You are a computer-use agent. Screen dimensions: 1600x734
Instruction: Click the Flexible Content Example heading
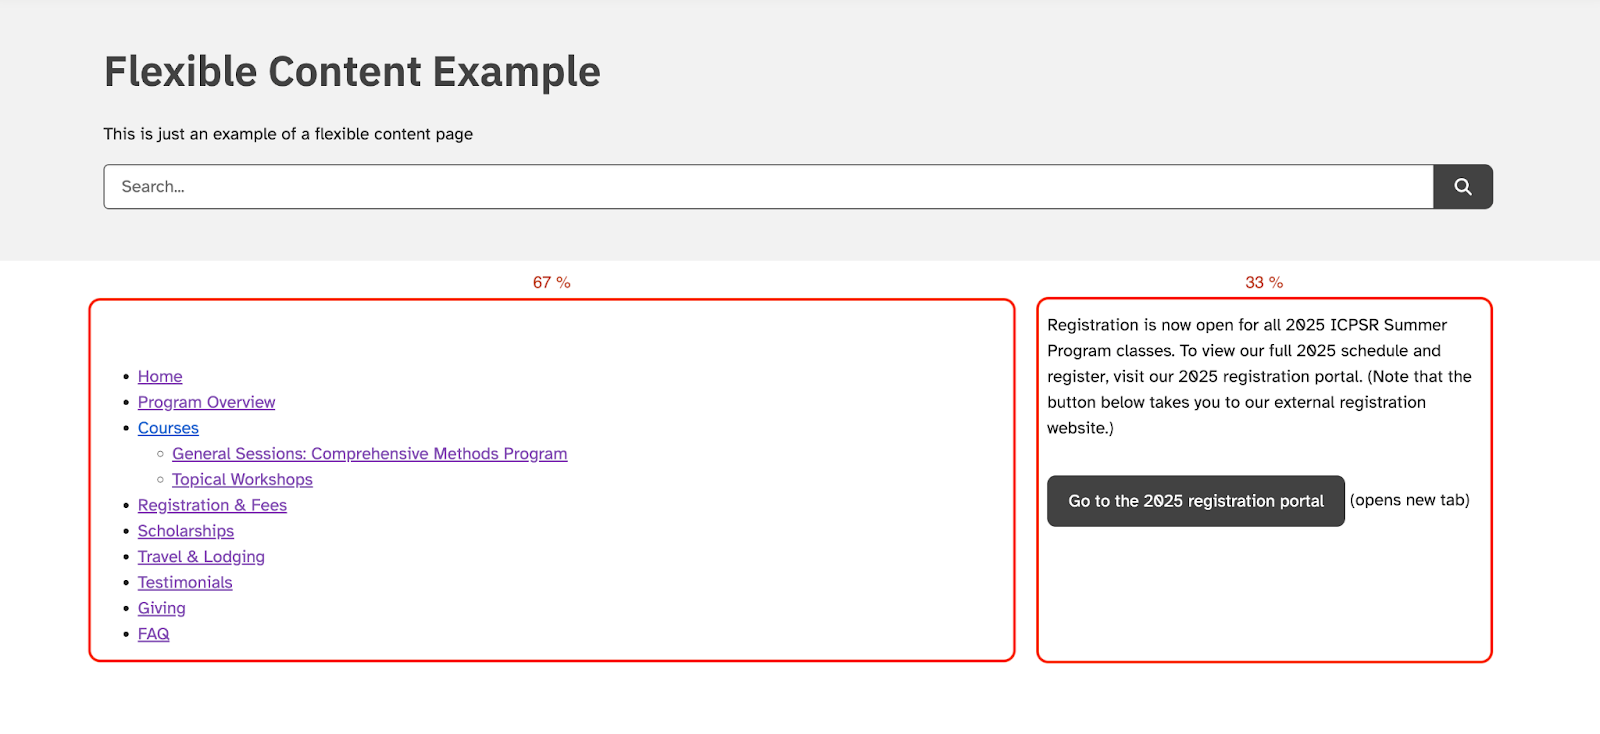tap(352, 72)
